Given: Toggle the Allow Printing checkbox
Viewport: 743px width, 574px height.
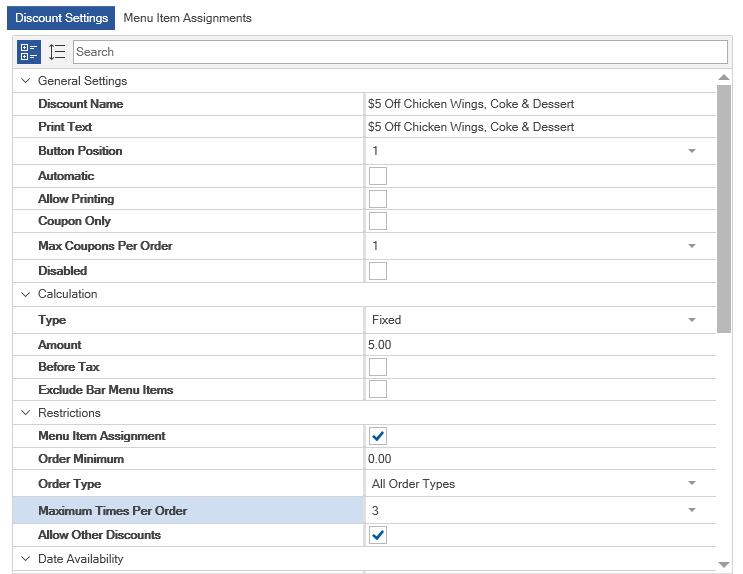Looking at the screenshot, I should [x=378, y=199].
